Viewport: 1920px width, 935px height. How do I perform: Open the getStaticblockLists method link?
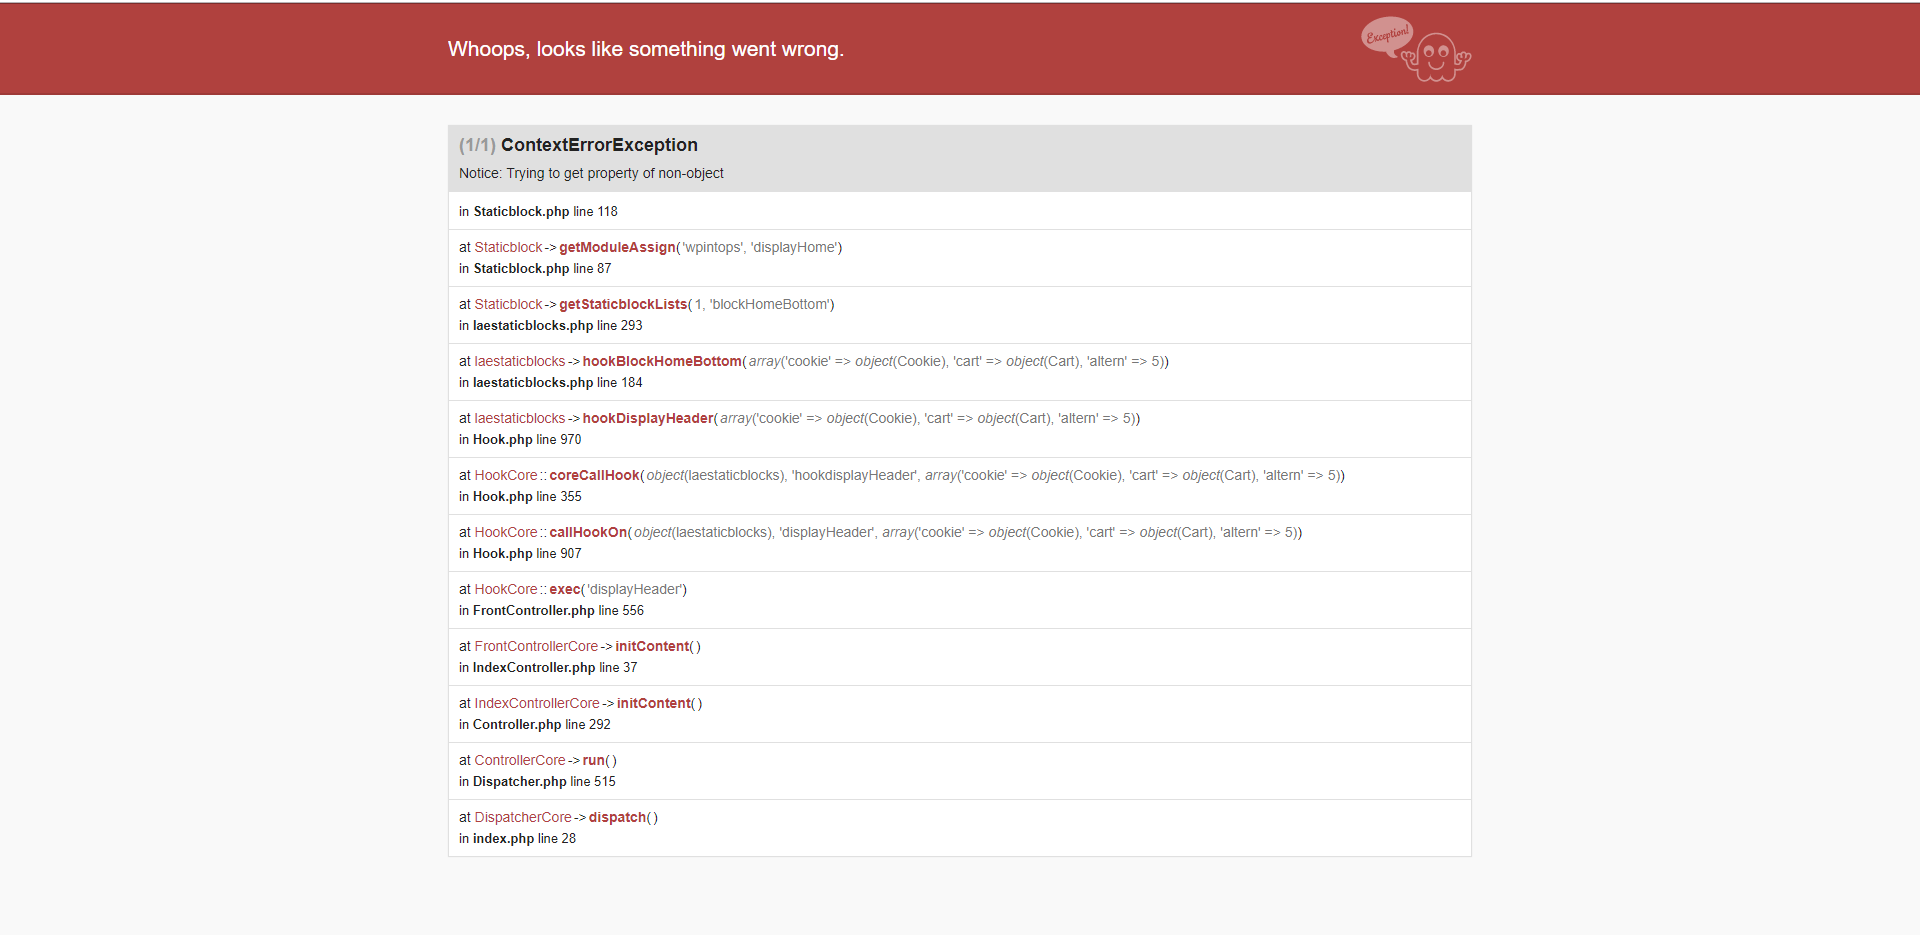pos(623,304)
